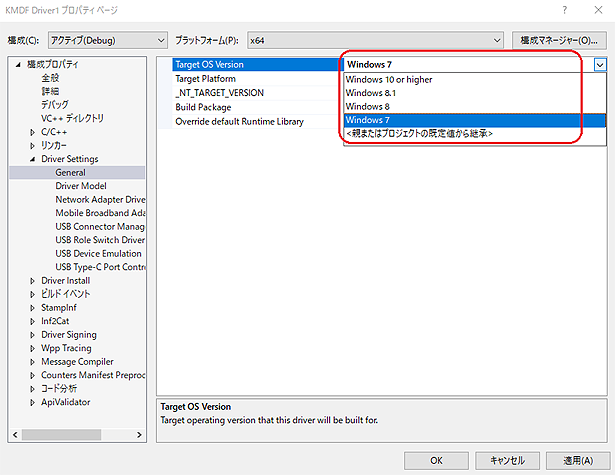Image resolution: width=615 pixels, height=475 pixels.
Task: Expand the C/C++ tree node
Action: (x=34, y=132)
